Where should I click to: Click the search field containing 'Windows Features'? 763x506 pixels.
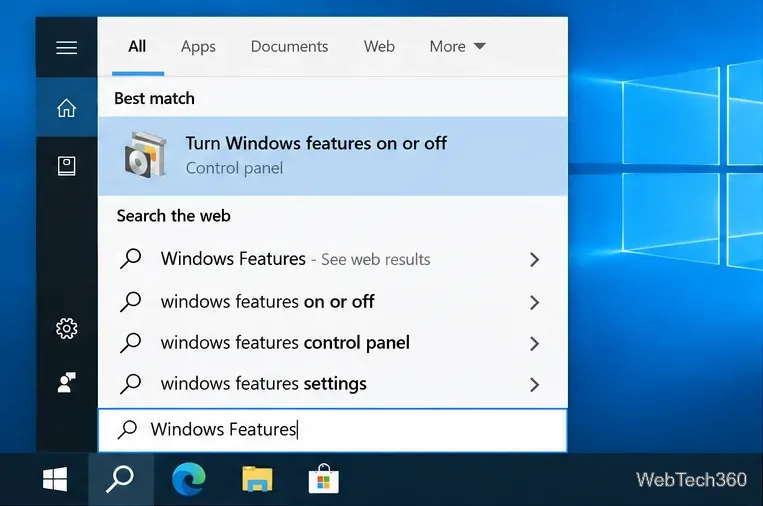[333, 430]
